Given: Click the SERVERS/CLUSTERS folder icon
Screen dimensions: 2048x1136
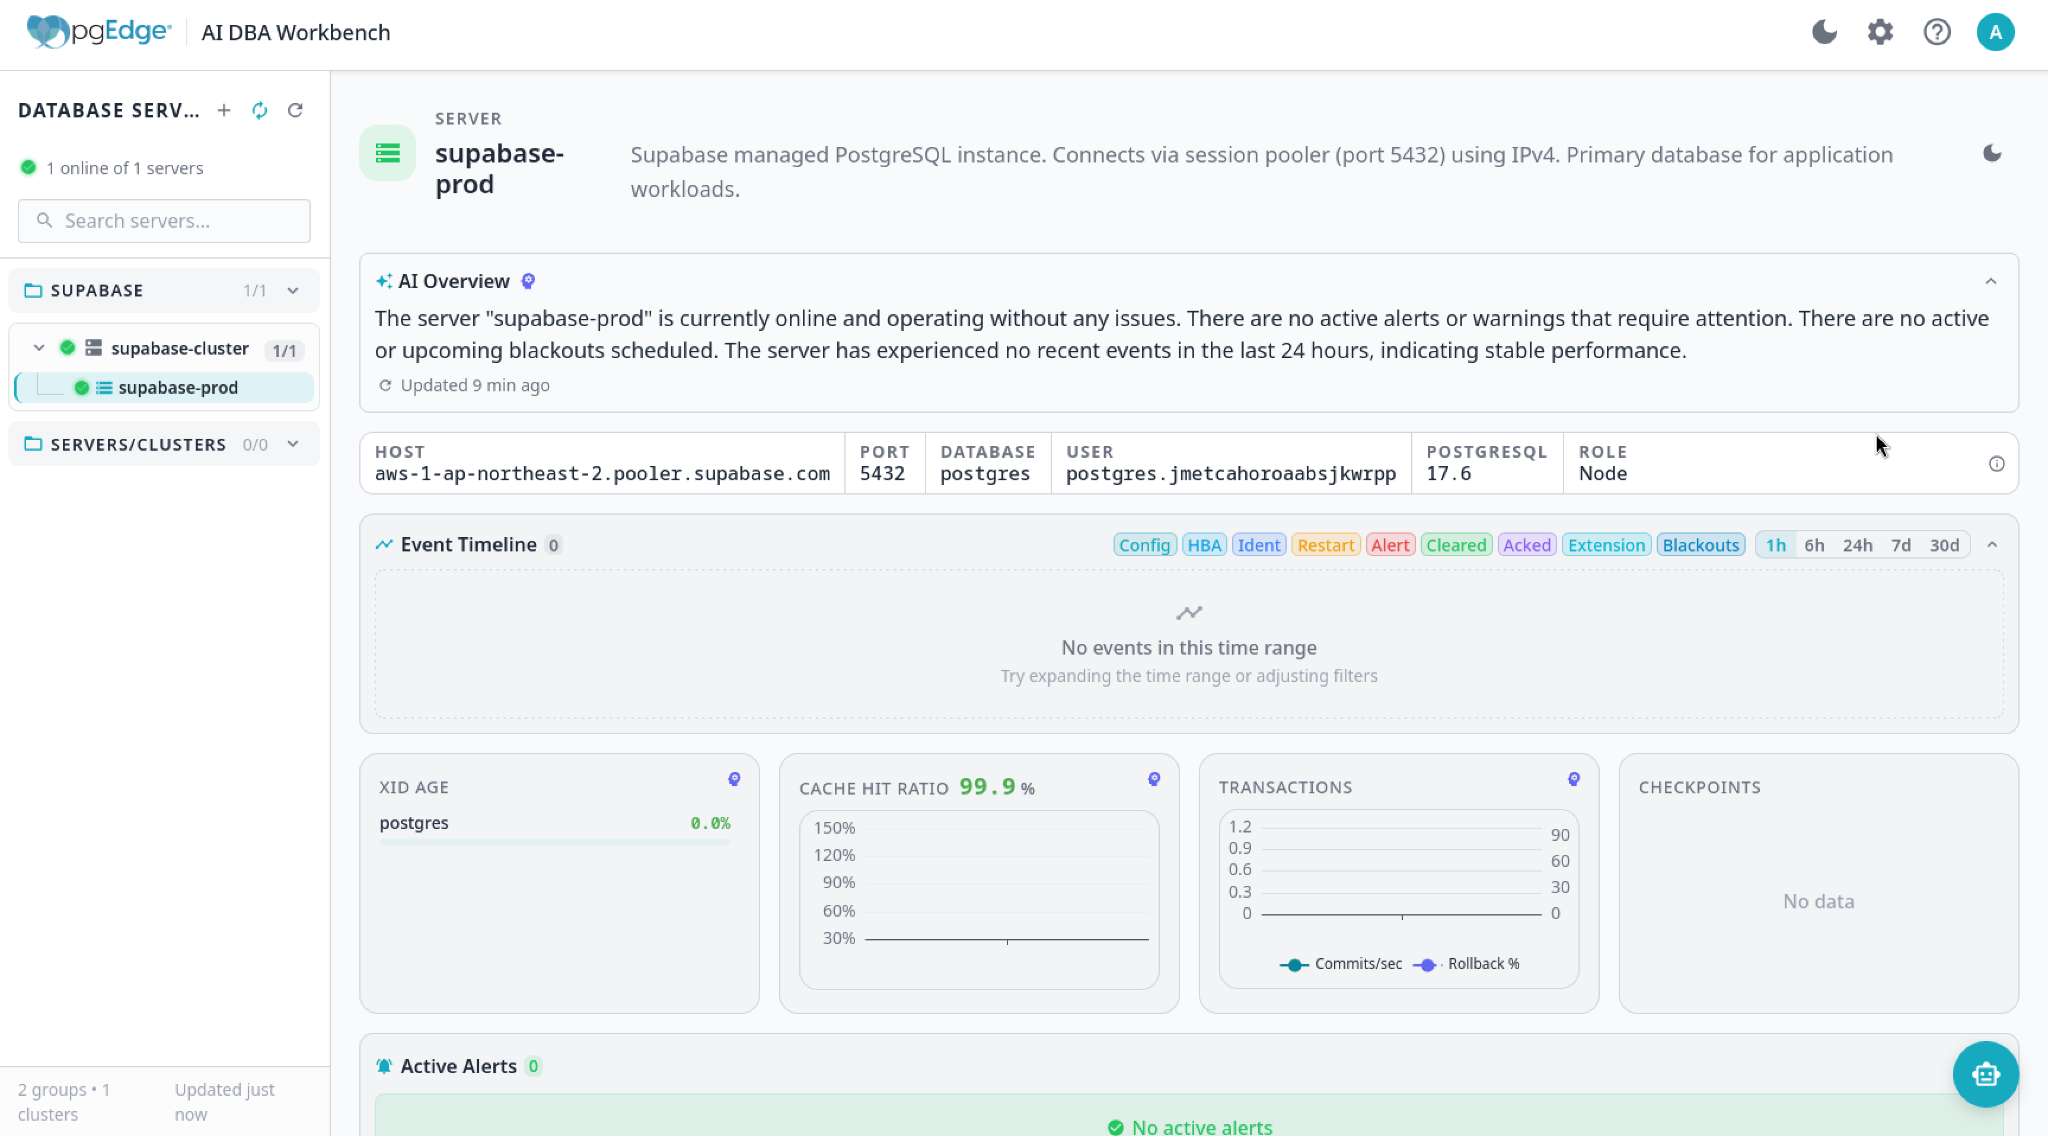Looking at the screenshot, I should click(x=33, y=444).
